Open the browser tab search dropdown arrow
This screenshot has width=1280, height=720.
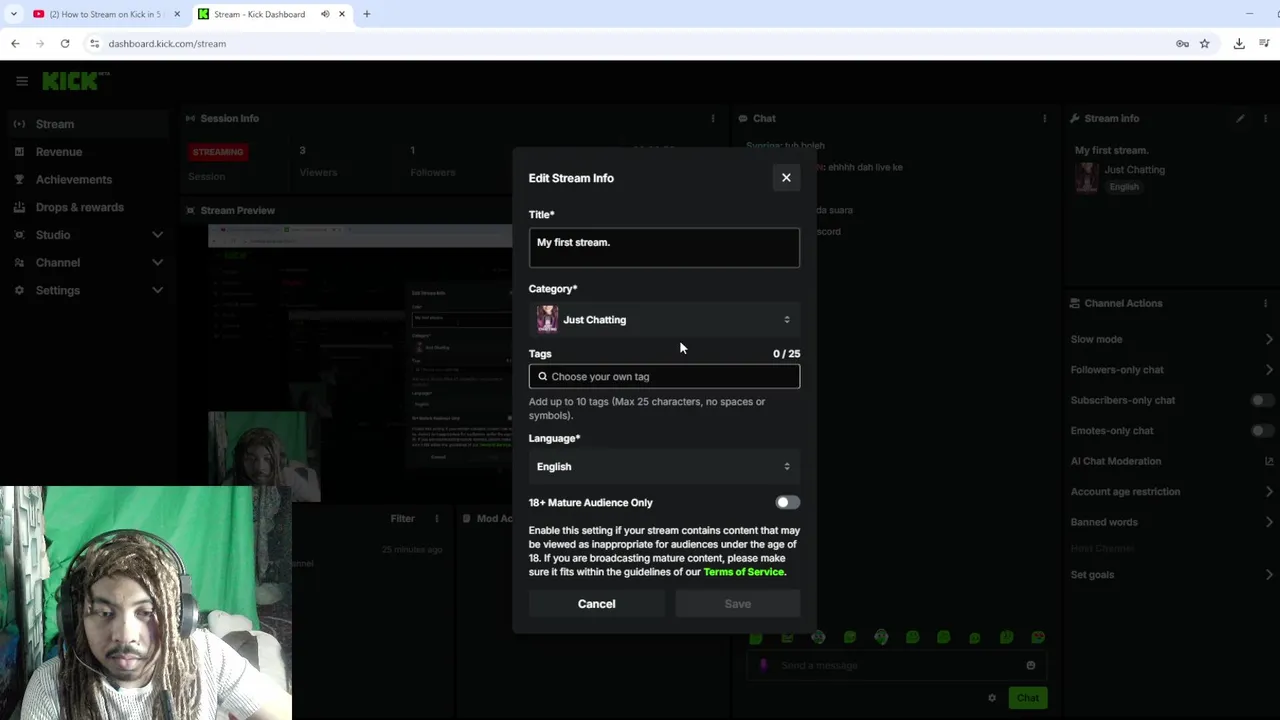point(13,14)
